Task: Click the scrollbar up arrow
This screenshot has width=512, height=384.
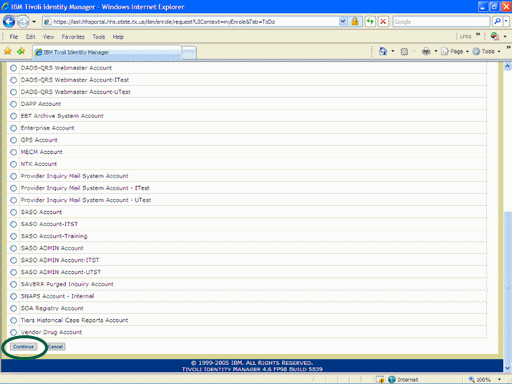Action: pos(507,66)
